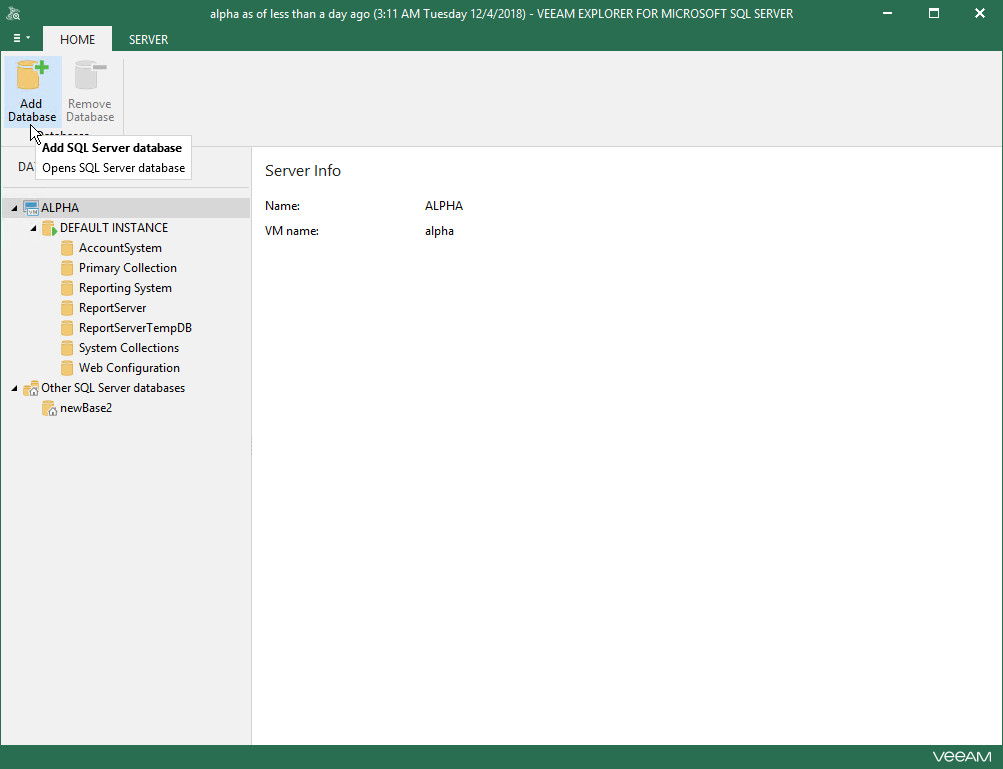Screen dimensions: 1003x769
Task: Click the Server Info heading
Action: point(303,171)
